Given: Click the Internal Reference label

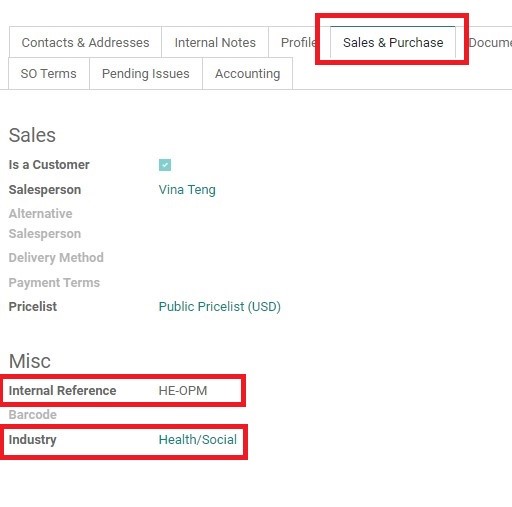Looking at the screenshot, I should (62, 390).
